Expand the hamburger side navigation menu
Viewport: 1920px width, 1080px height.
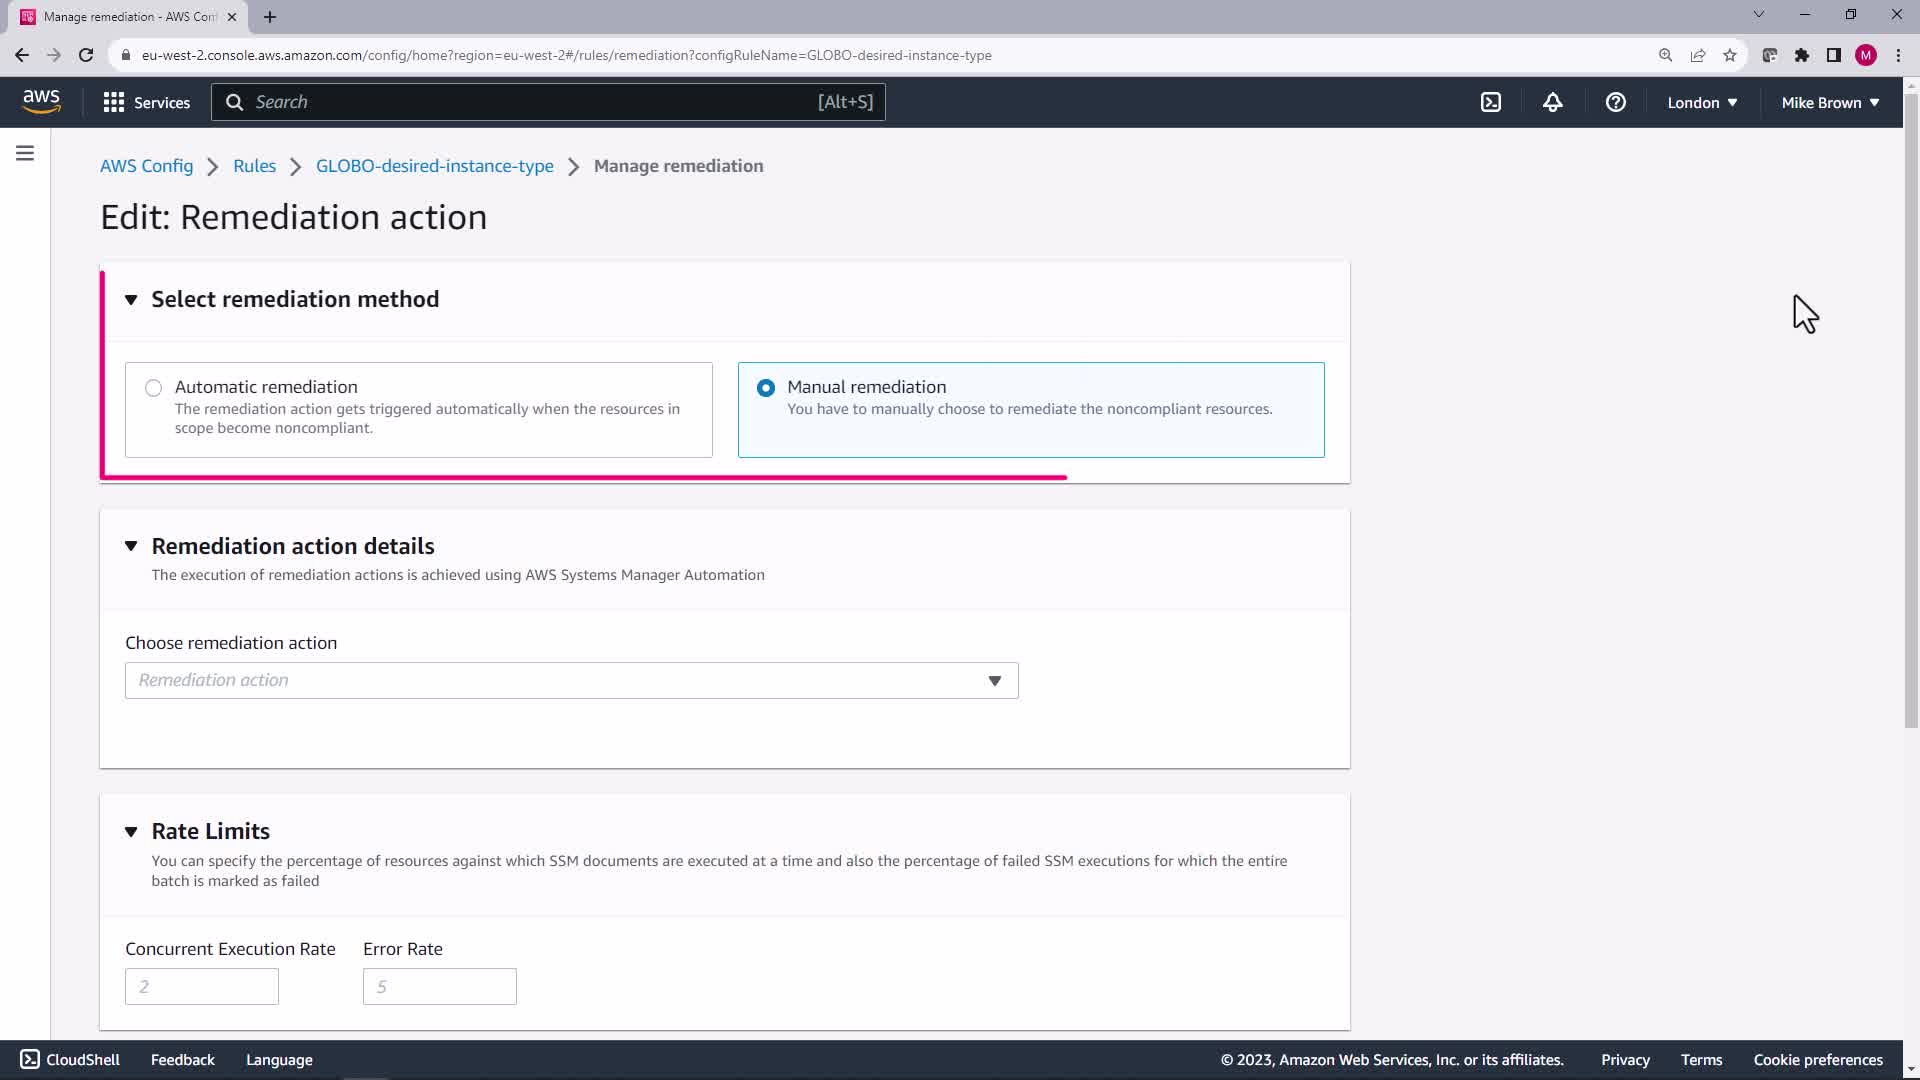pyautogui.click(x=25, y=153)
